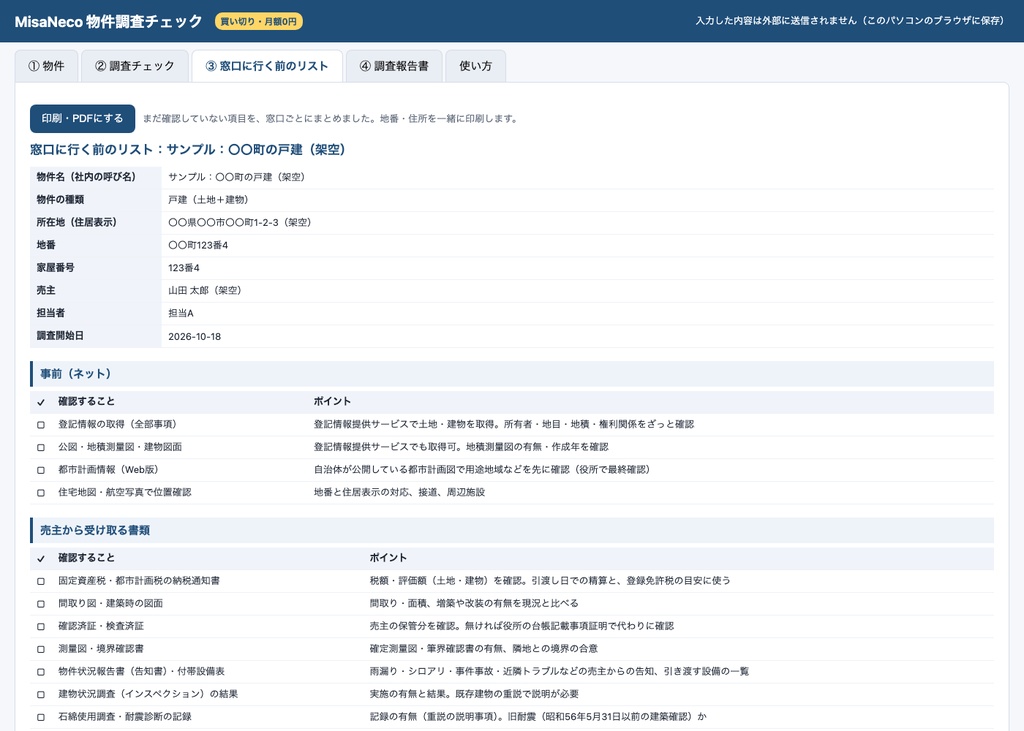Click the address 〇〇県〇〇市〇〇町1-2-3（架空）

[240, 222]
